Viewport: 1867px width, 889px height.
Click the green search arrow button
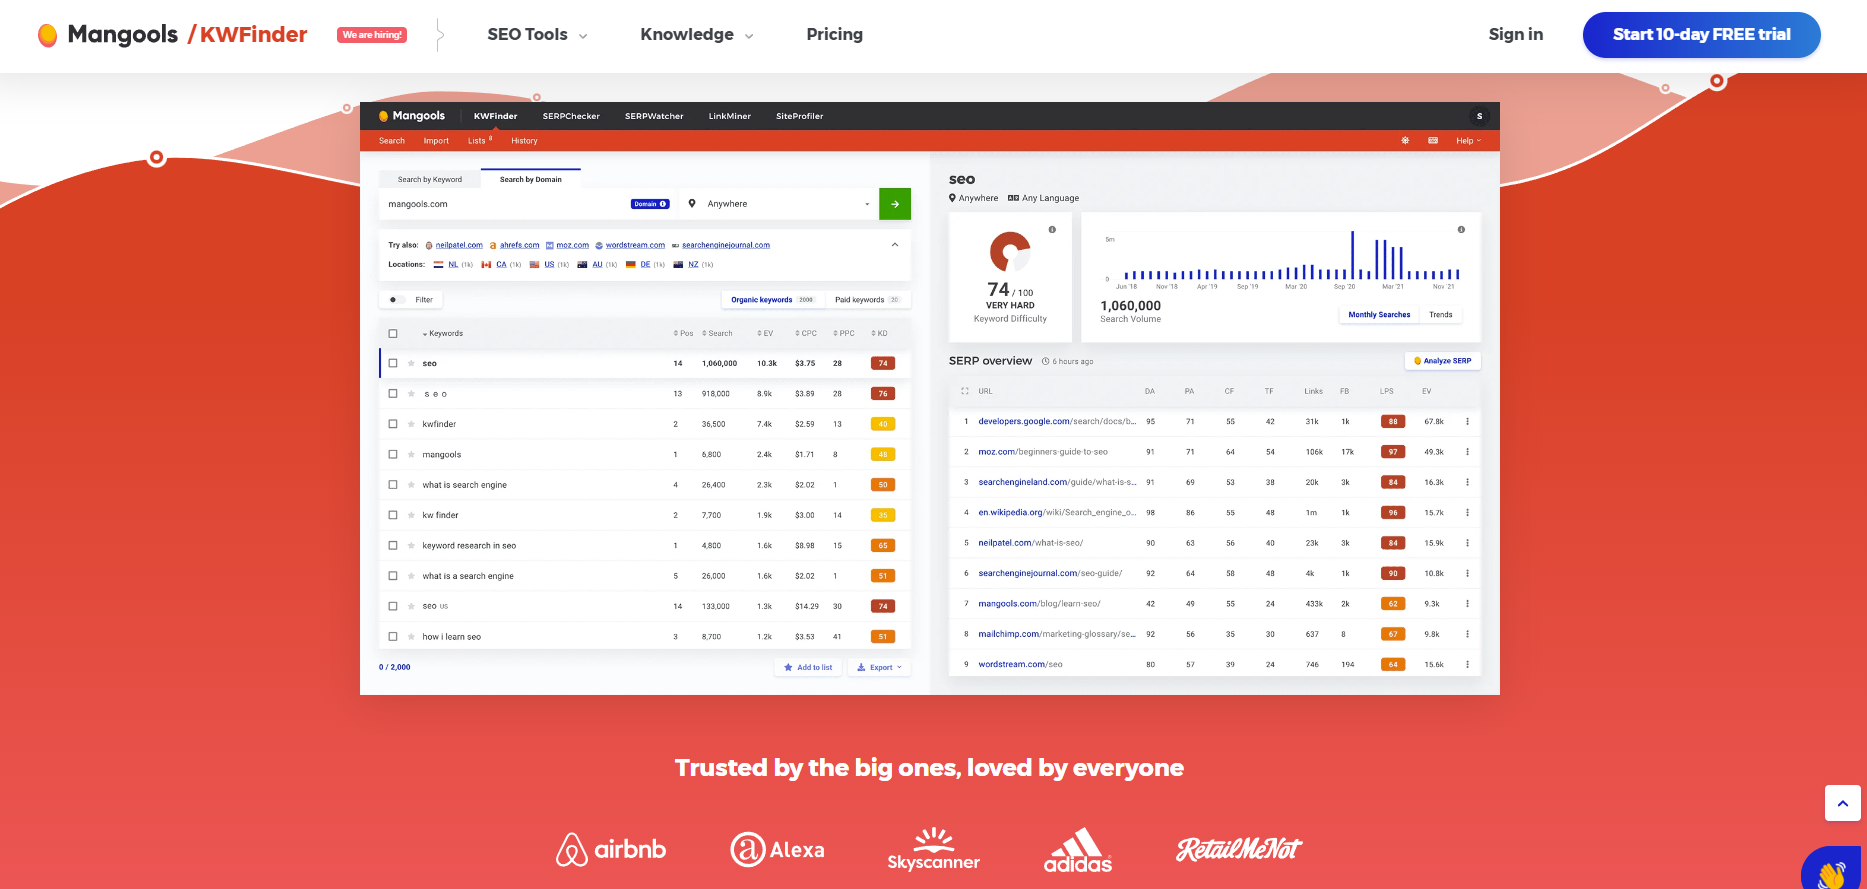tap(894, 204)
